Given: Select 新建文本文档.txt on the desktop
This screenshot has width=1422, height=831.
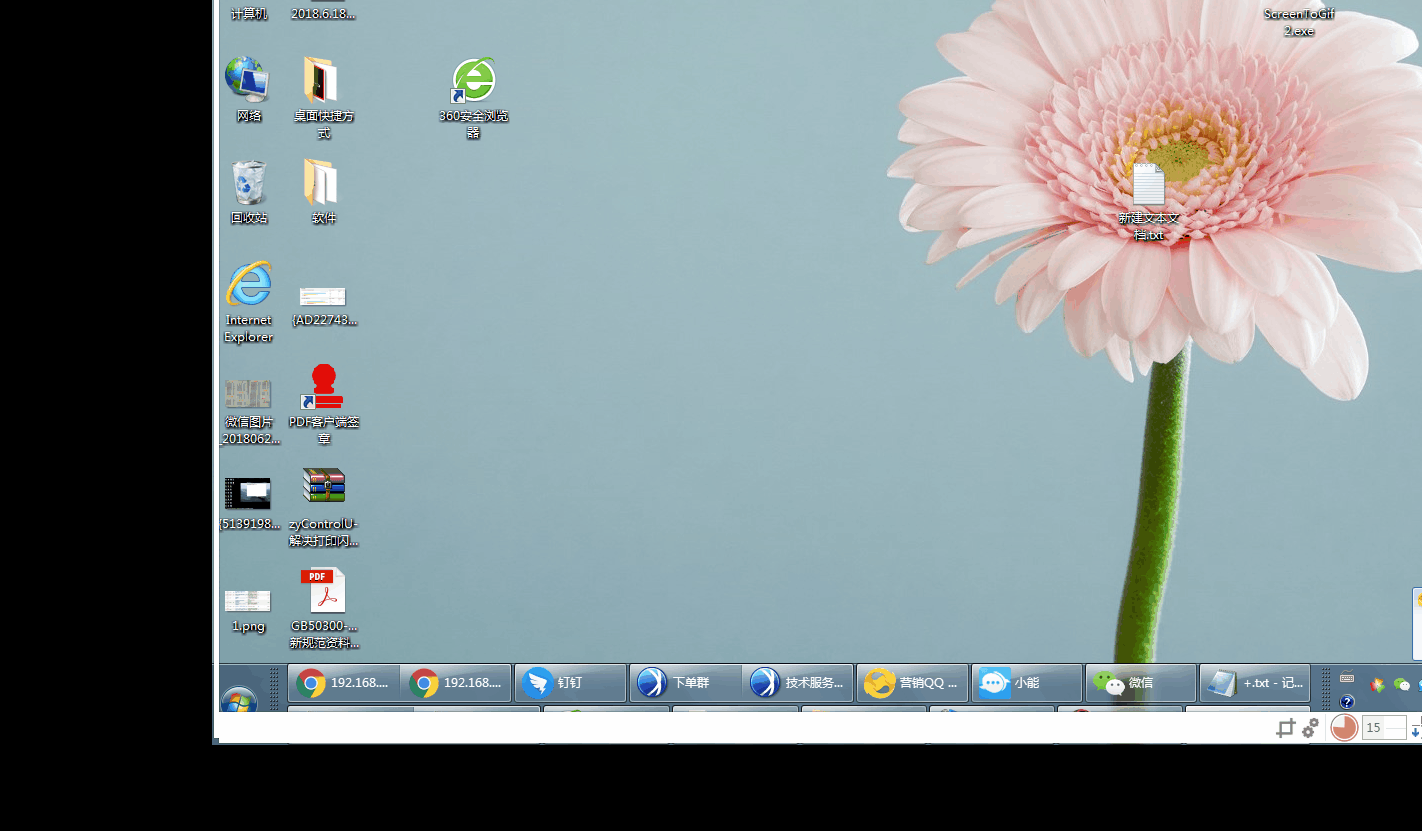Looking at the screenshot, I should coord(1148,186).
